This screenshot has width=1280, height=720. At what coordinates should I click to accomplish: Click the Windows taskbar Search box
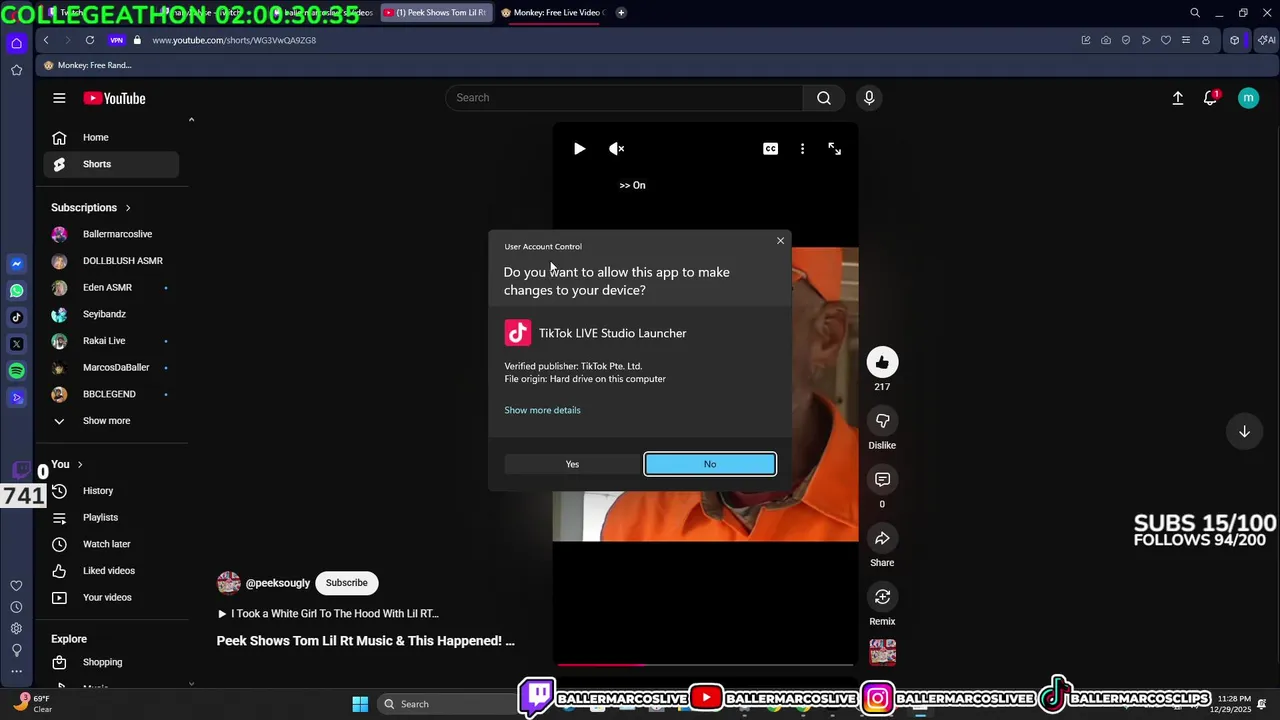coord(447,704)
